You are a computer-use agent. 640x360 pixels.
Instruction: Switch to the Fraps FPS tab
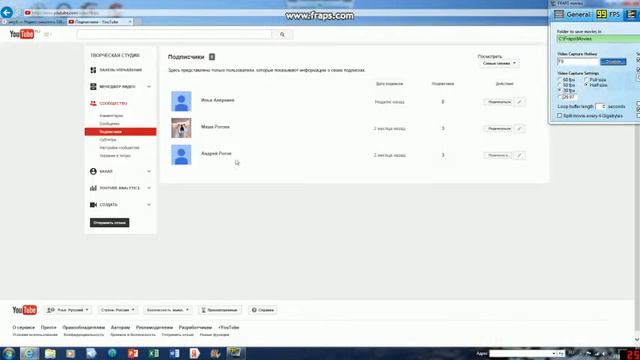pos(608,14)
